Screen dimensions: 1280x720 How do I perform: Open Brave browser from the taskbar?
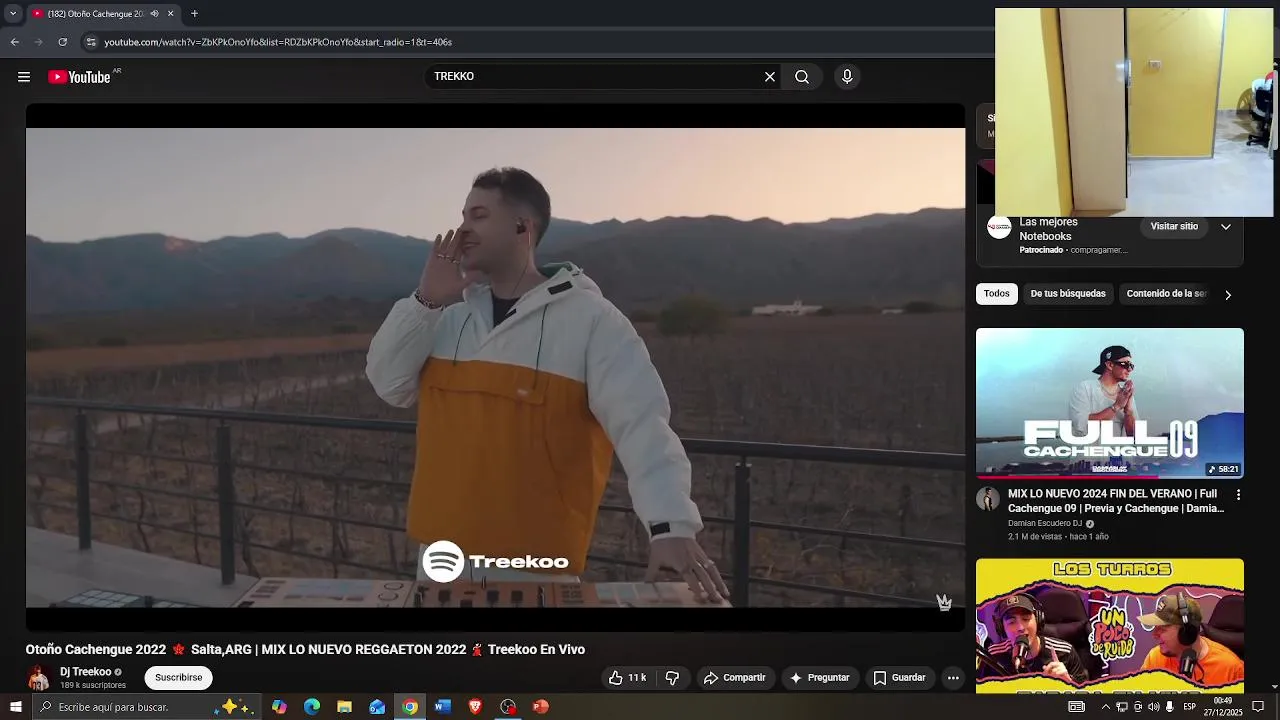pos(475,707)
